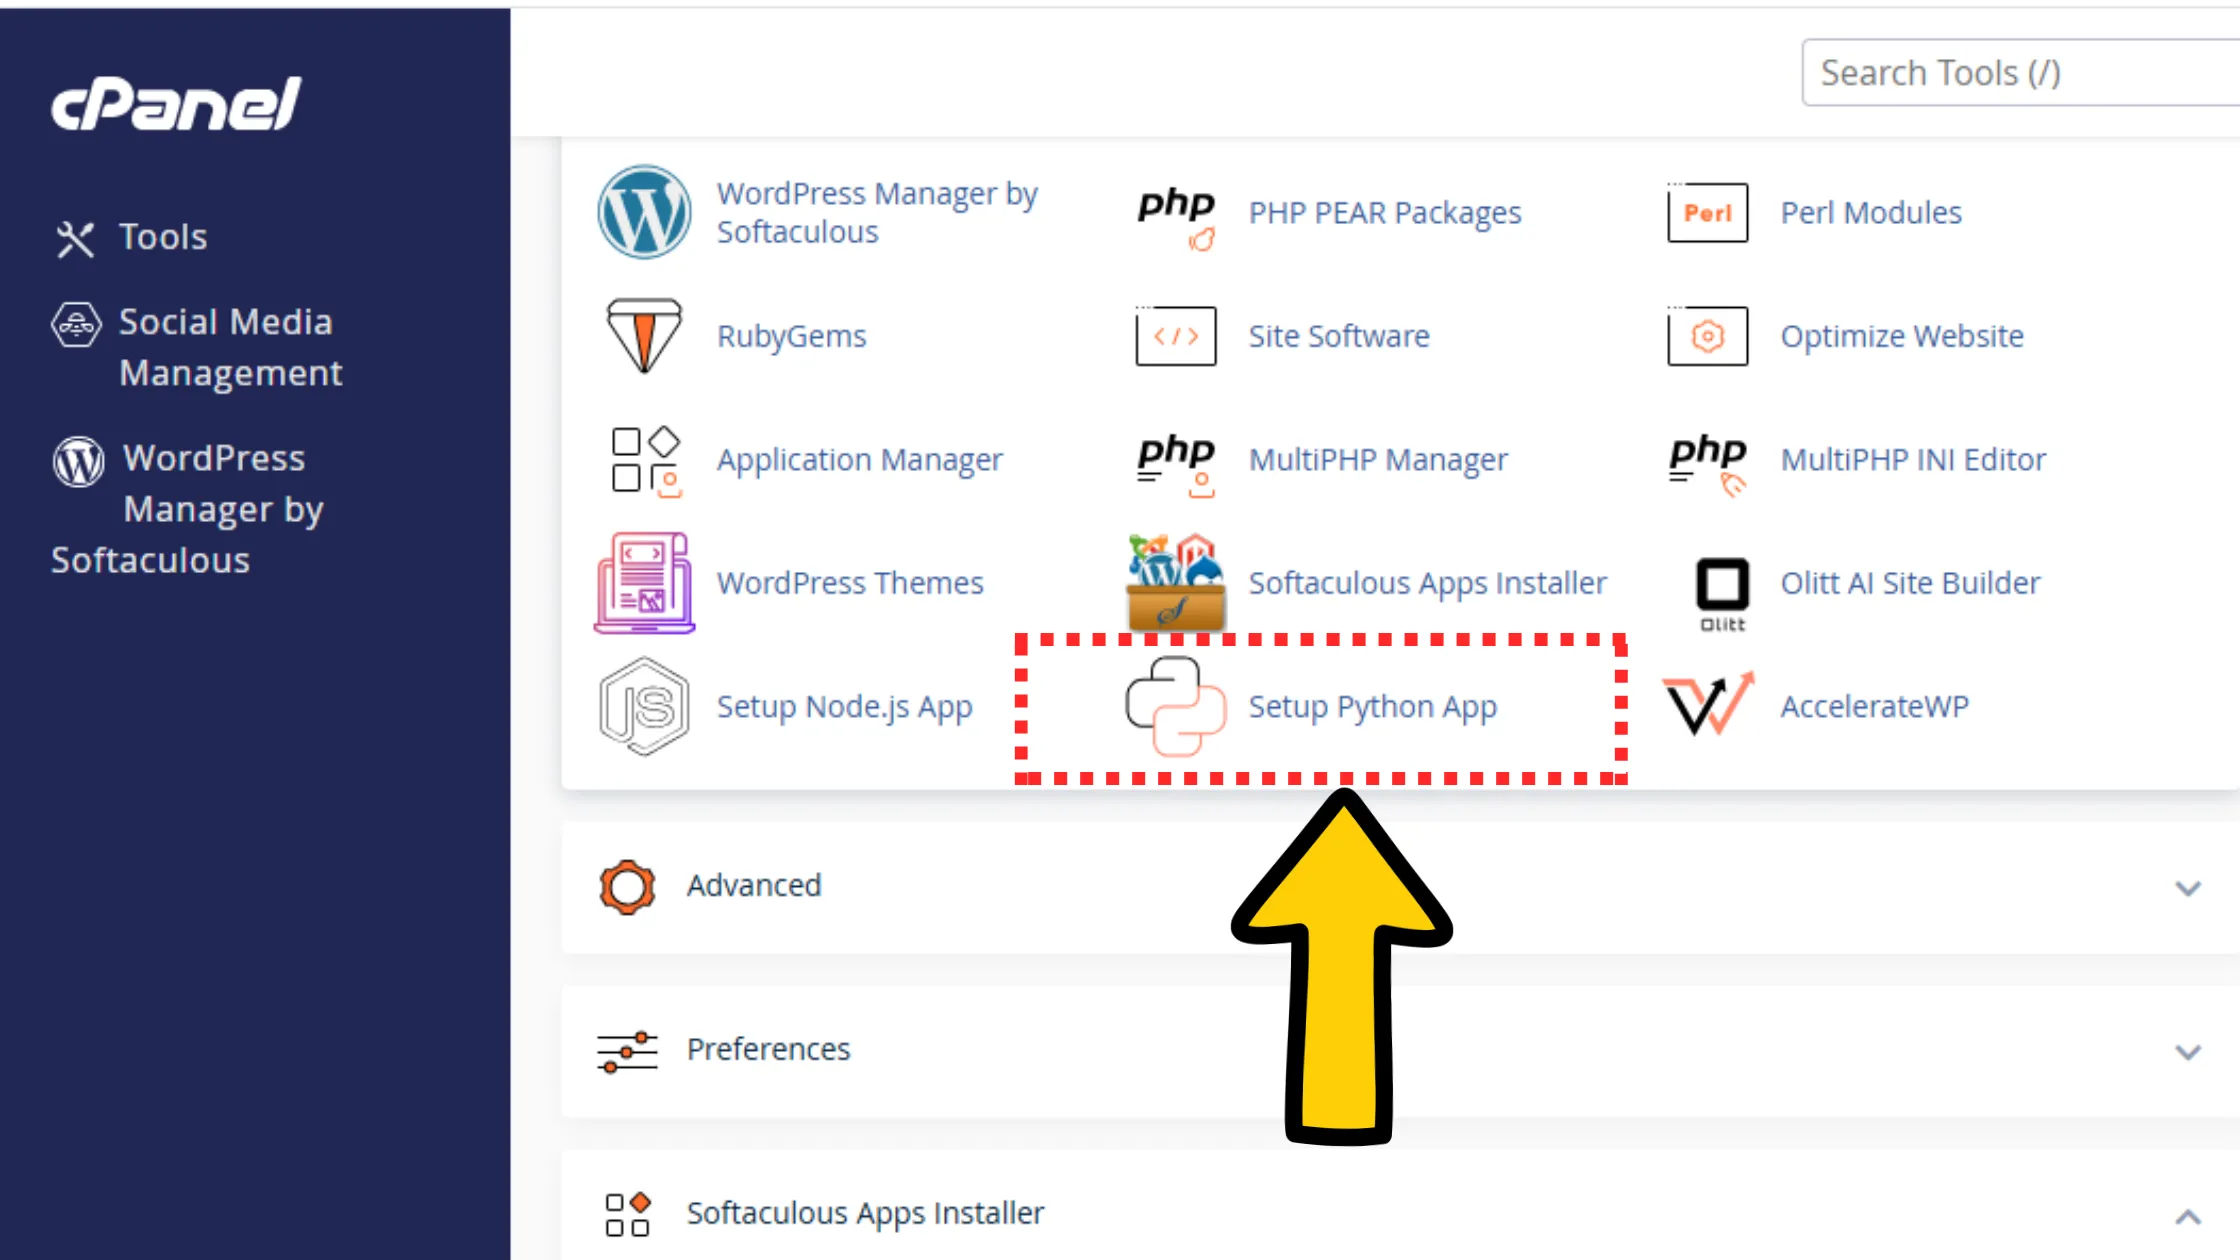Viewport: 2240px width, 1260px height.
Task: Click the Application Manager icon
Action: pyautogui.click(x=646, y=461)
